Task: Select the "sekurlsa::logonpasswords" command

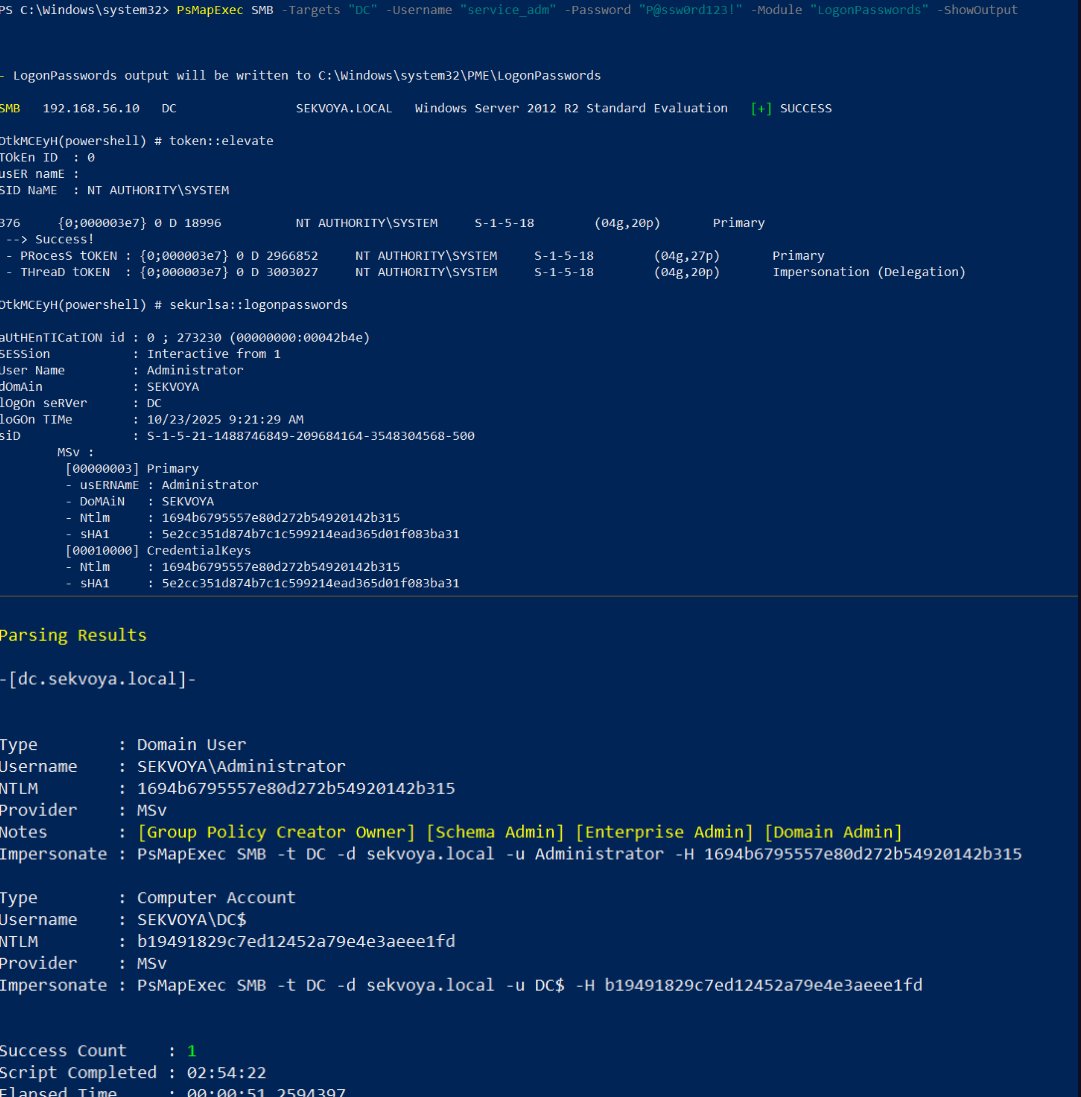Action: (x=258, y=305)
